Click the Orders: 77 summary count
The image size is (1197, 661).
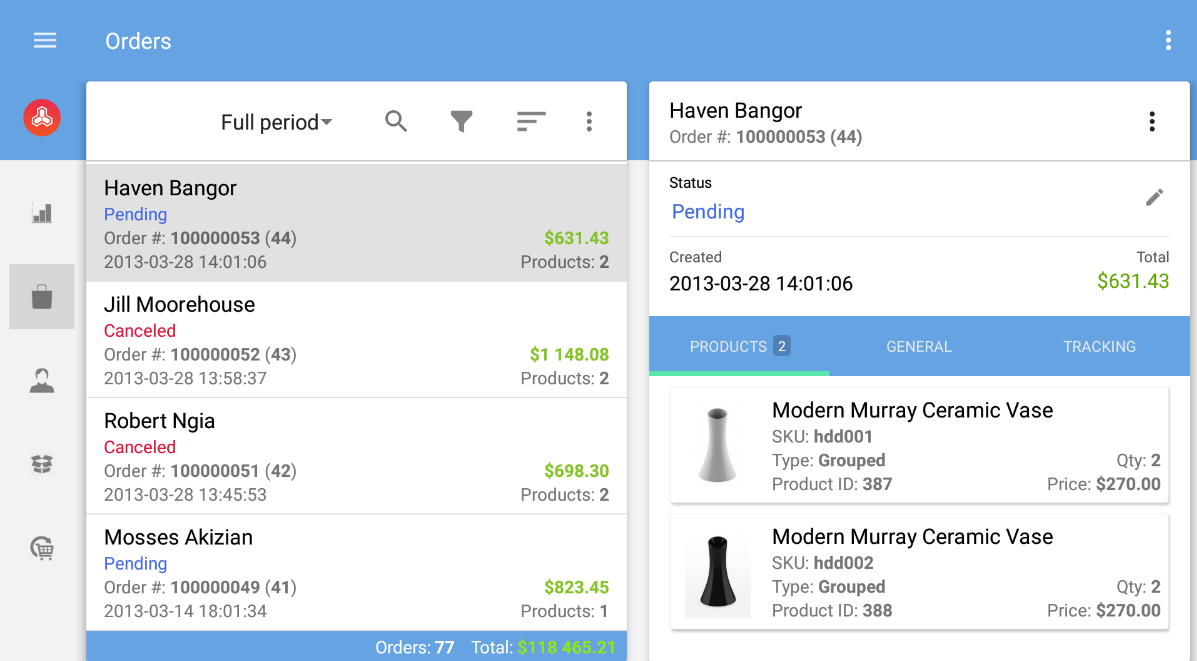click(x=415, y=647)
